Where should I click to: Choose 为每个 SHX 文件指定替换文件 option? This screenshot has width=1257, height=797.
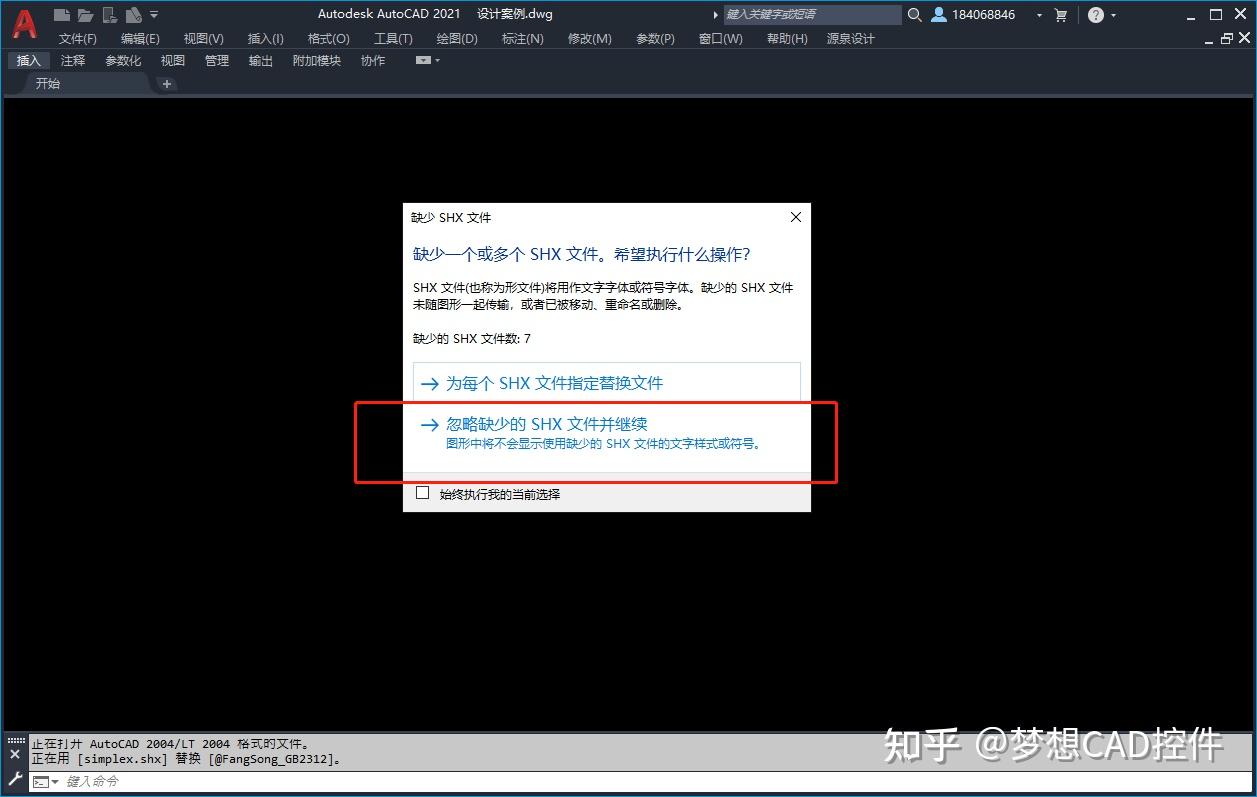[607, 383]
